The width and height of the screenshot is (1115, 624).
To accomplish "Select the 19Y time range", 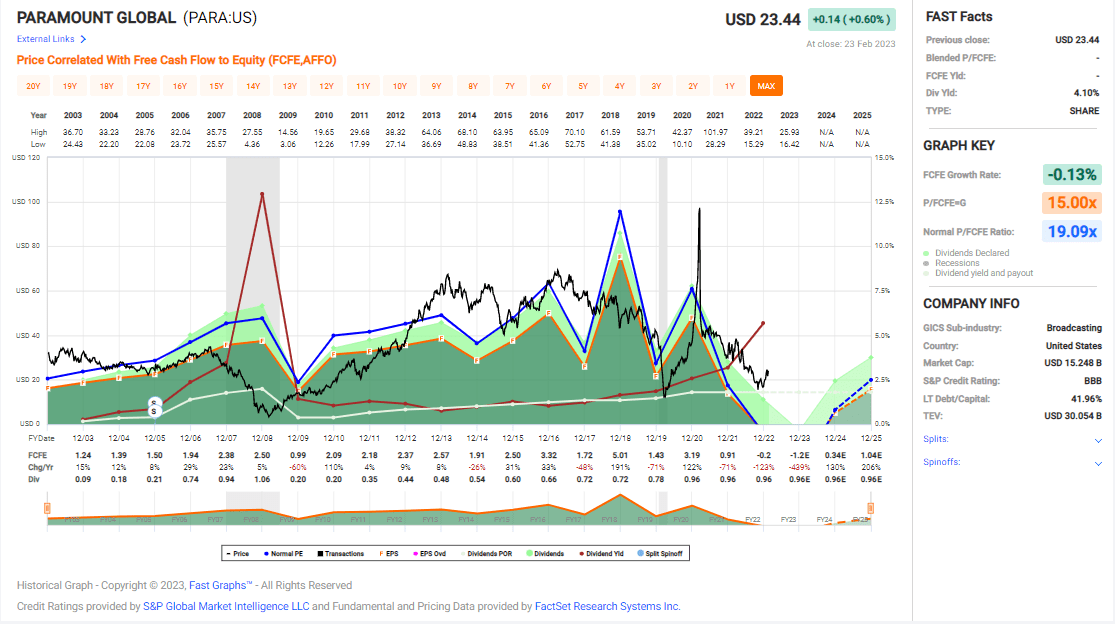I will (x=70, y=86).
